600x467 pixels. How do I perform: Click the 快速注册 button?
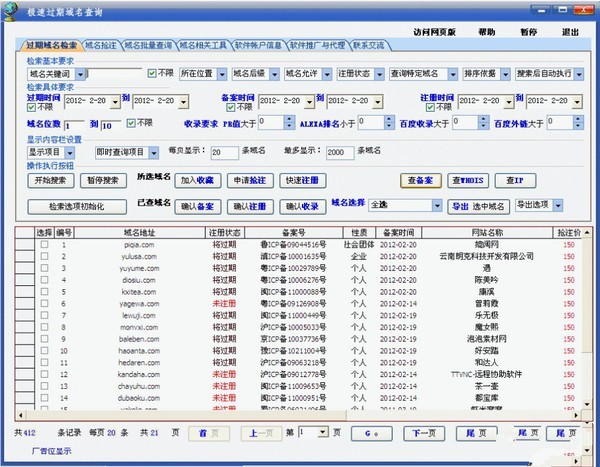(x=303, y=180)
